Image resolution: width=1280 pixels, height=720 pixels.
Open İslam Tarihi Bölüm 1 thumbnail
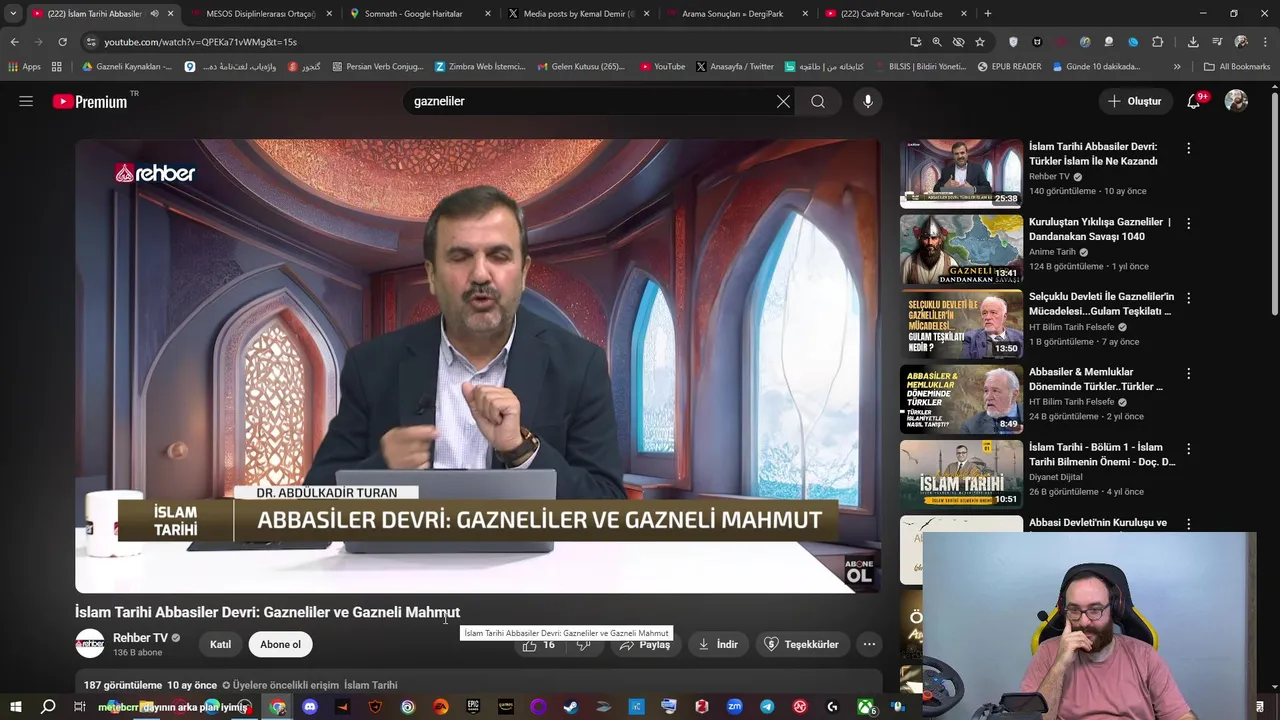pos(961,475)
